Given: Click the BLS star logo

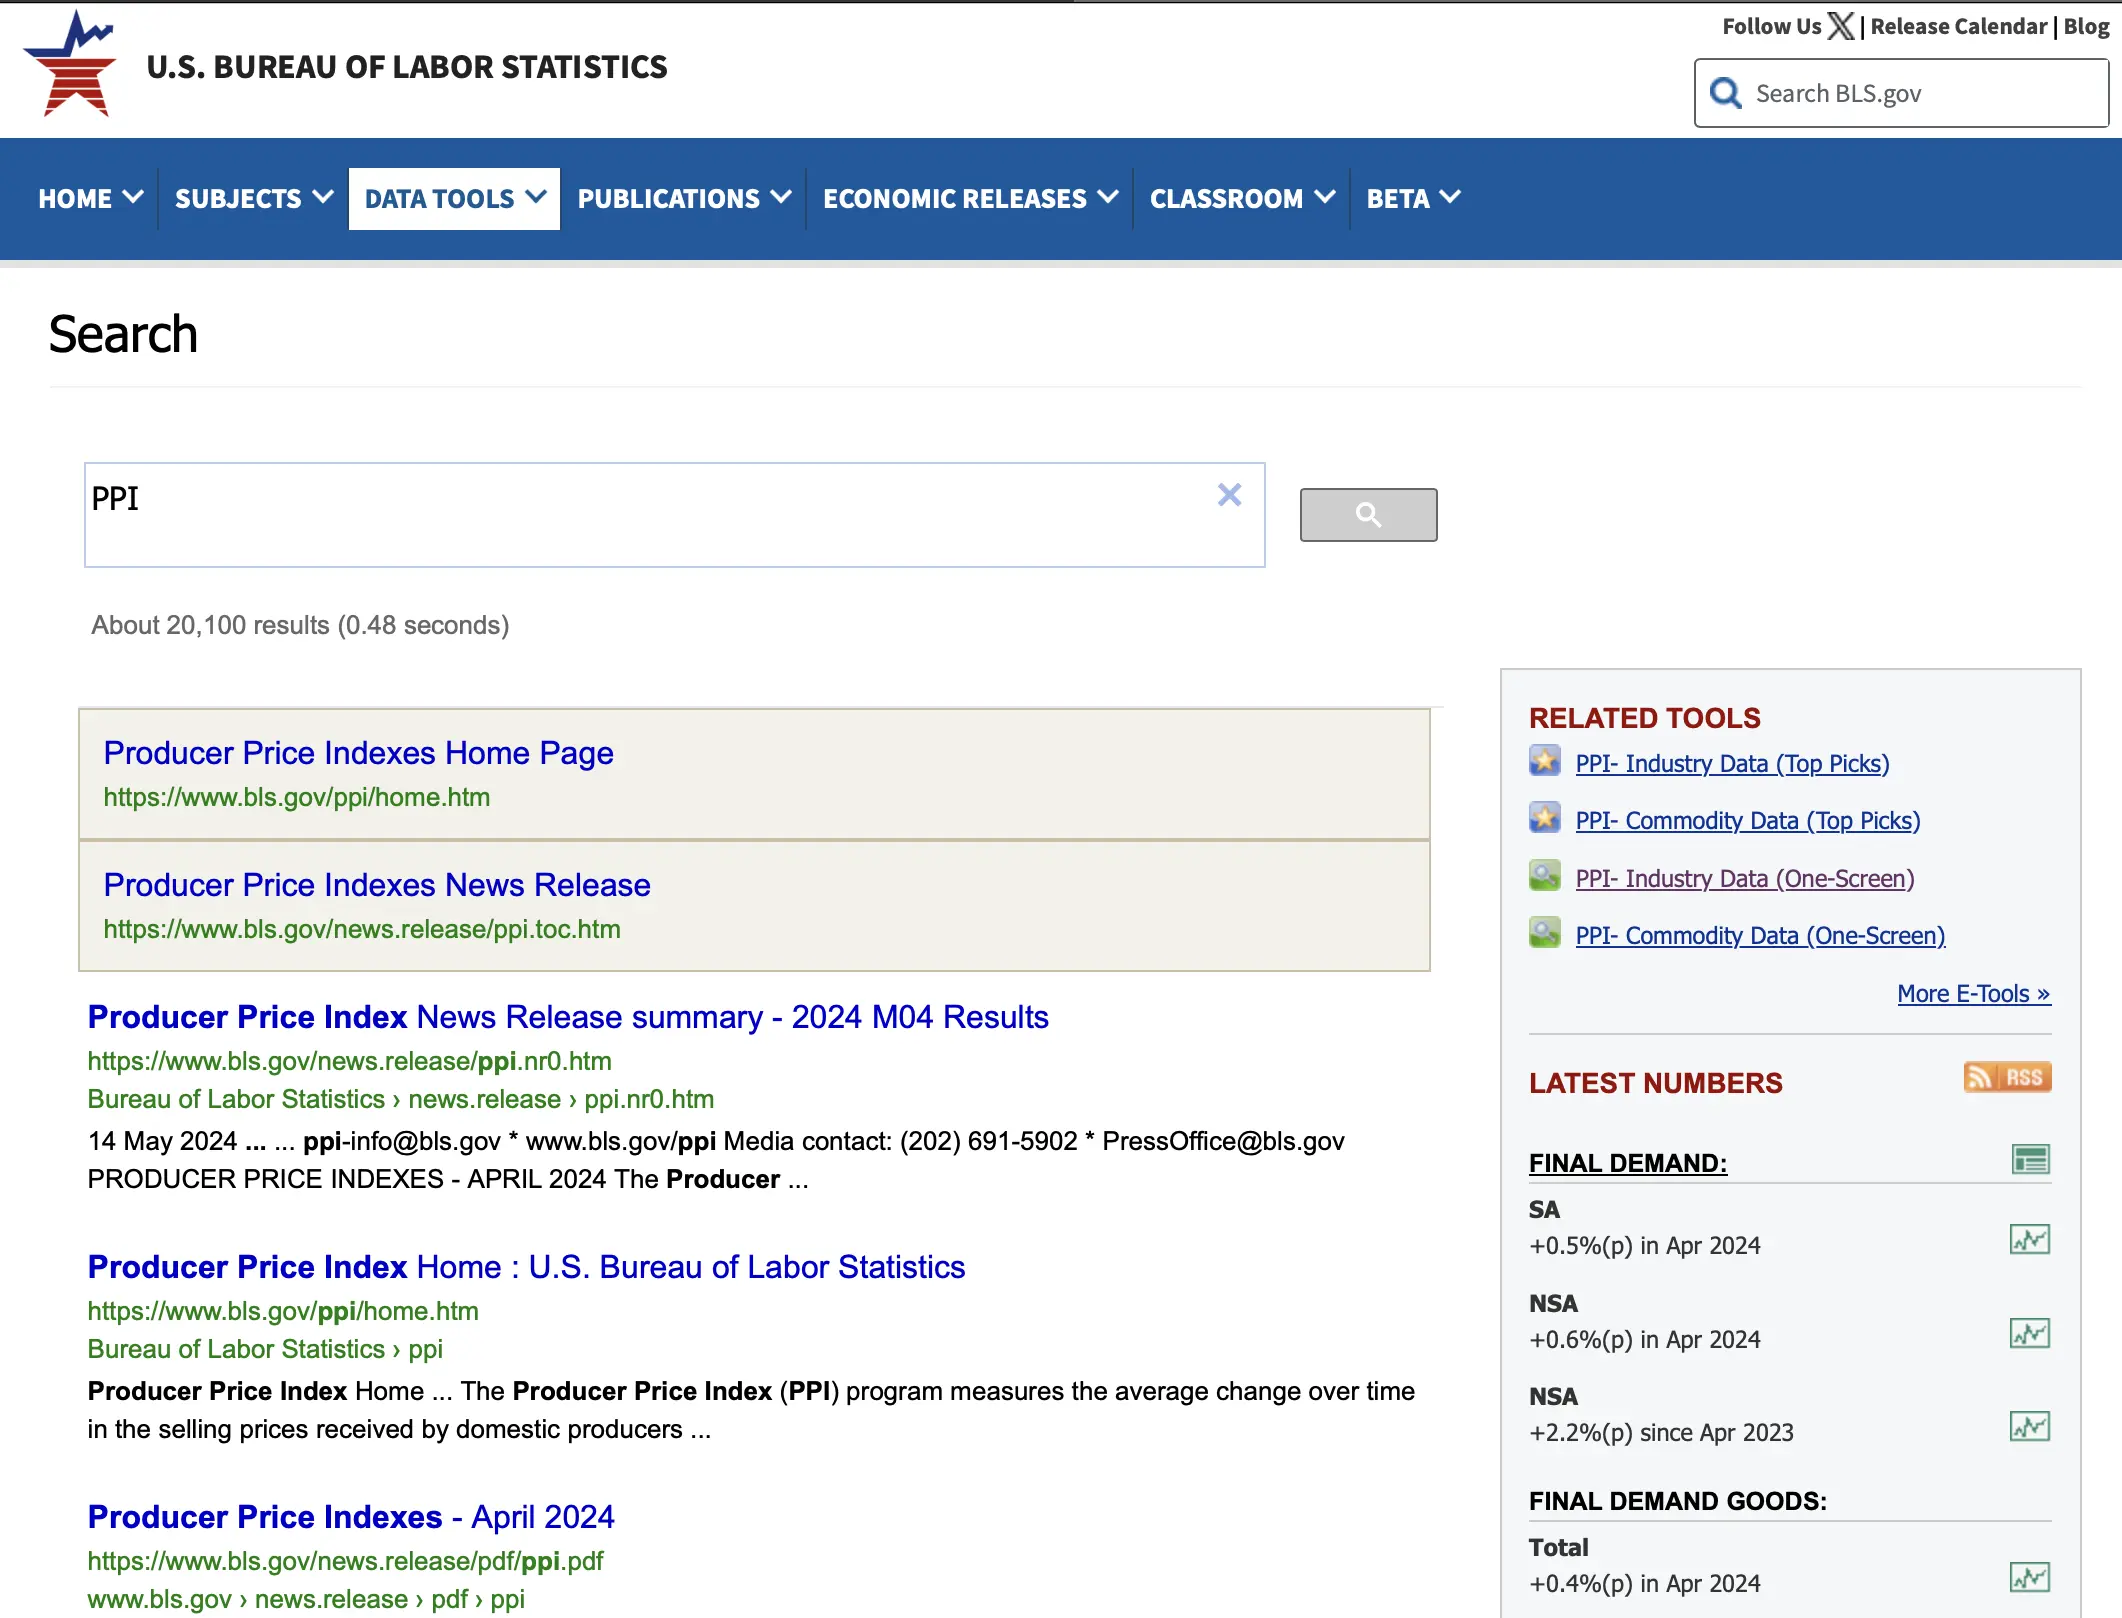Looking at the screenshot, I should tap(70, 65).
